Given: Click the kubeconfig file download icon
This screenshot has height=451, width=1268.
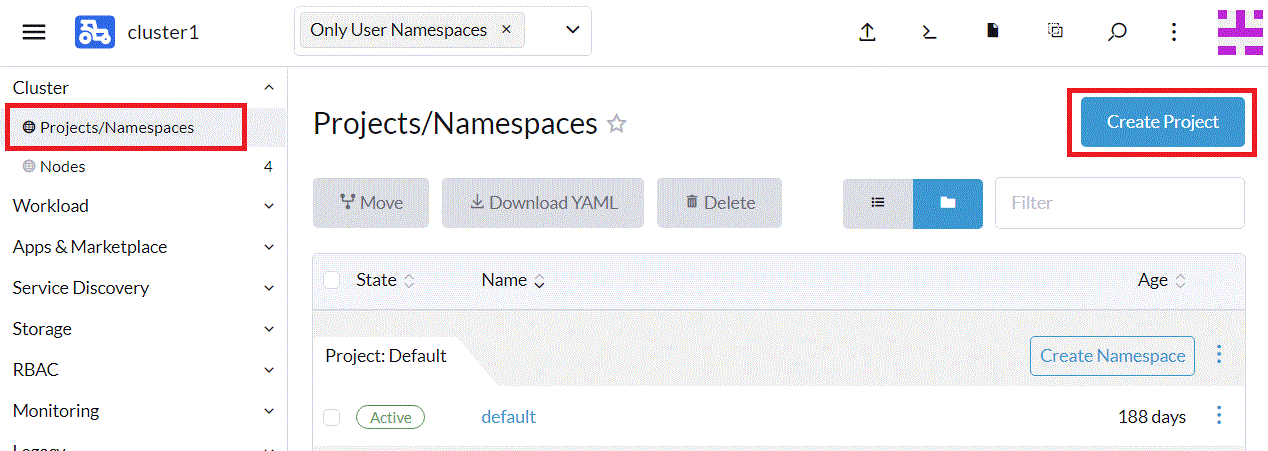Looking at the screenshot, I should (x=992, y=31).
